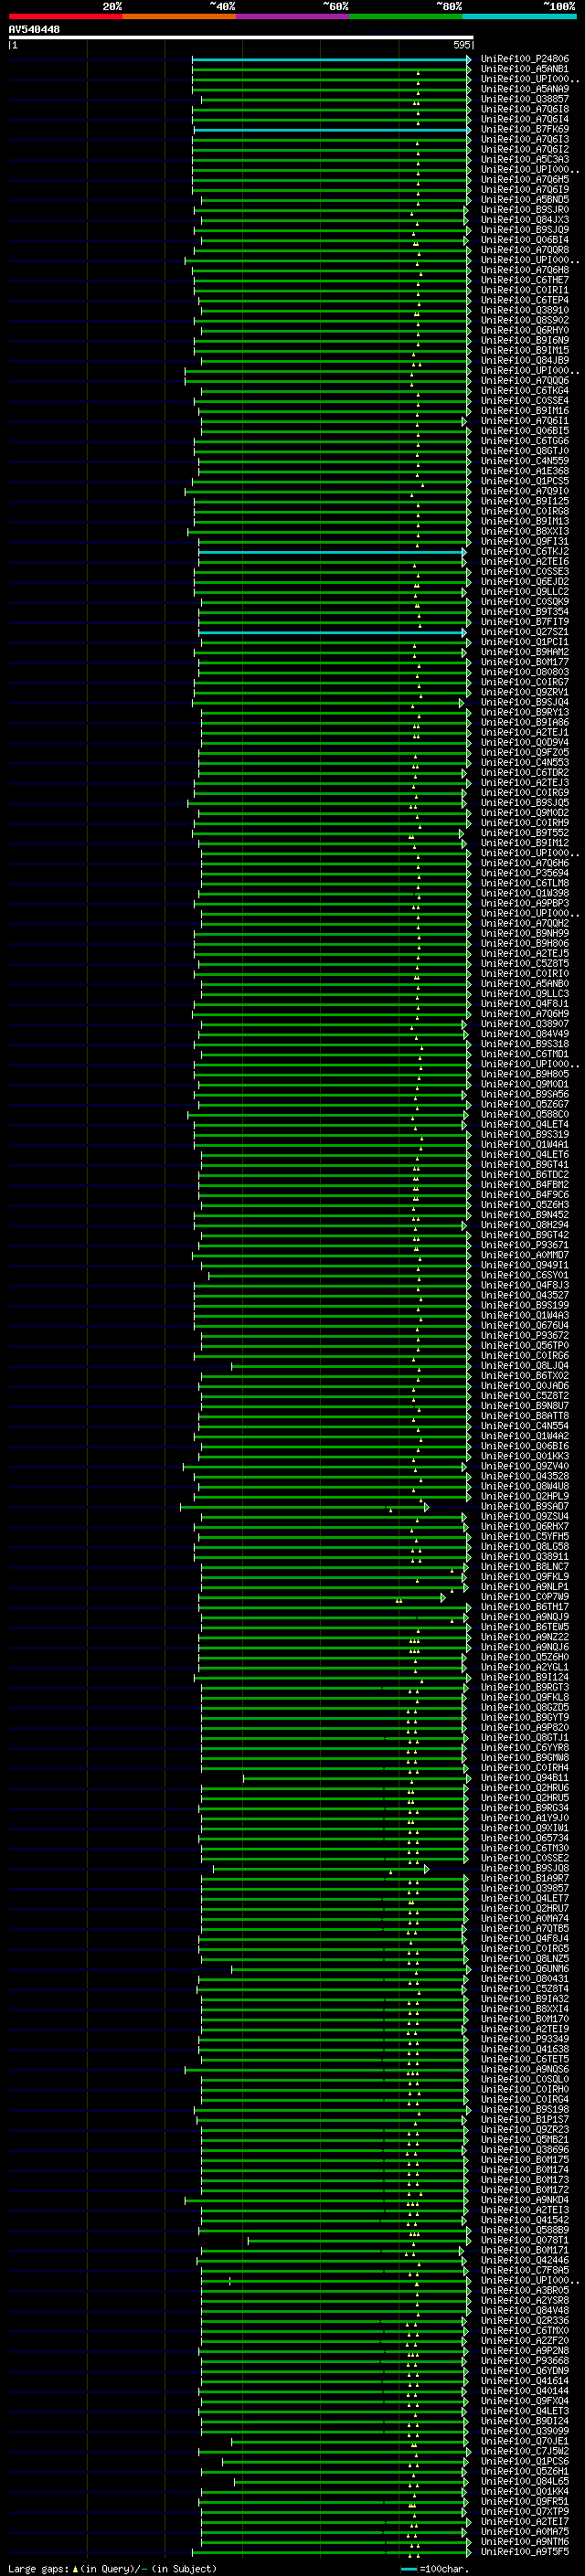Click the green ~80% identity legend segment

tap(406, 16)
